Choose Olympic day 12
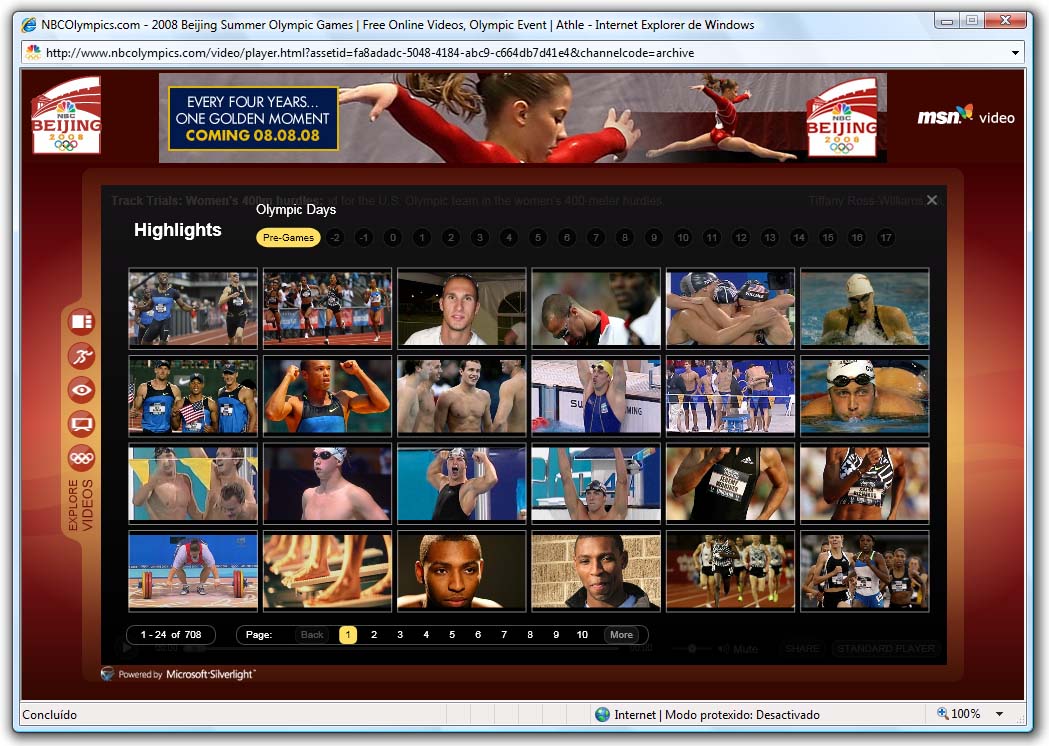1049x746 pixels. pos(741,238)
